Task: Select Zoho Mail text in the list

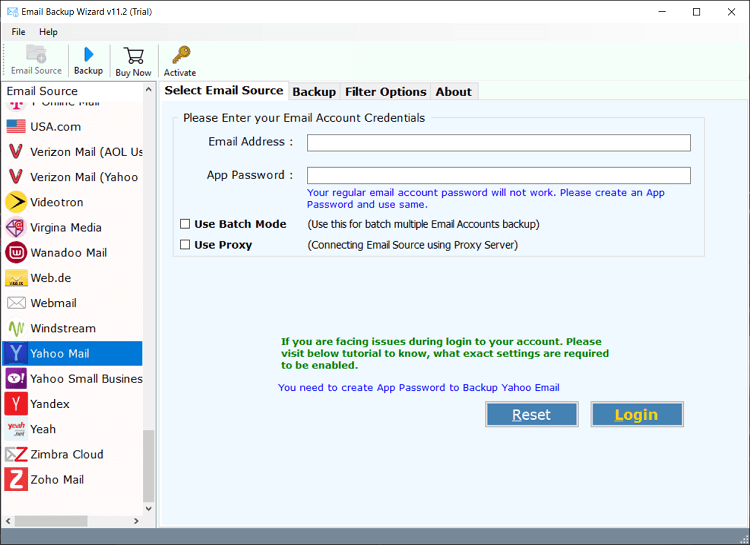Action: [x=57, y=479]
